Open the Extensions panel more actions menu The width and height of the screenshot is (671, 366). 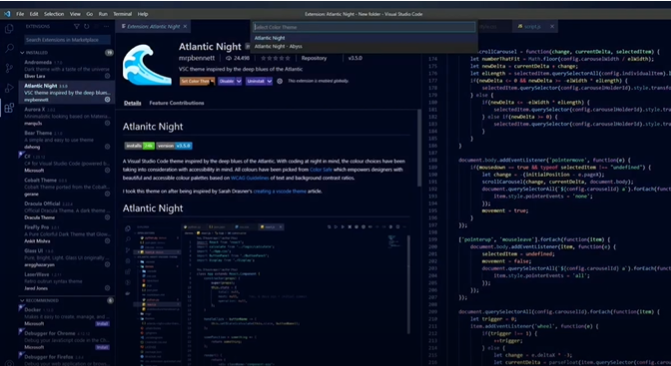tap(106, 27)
